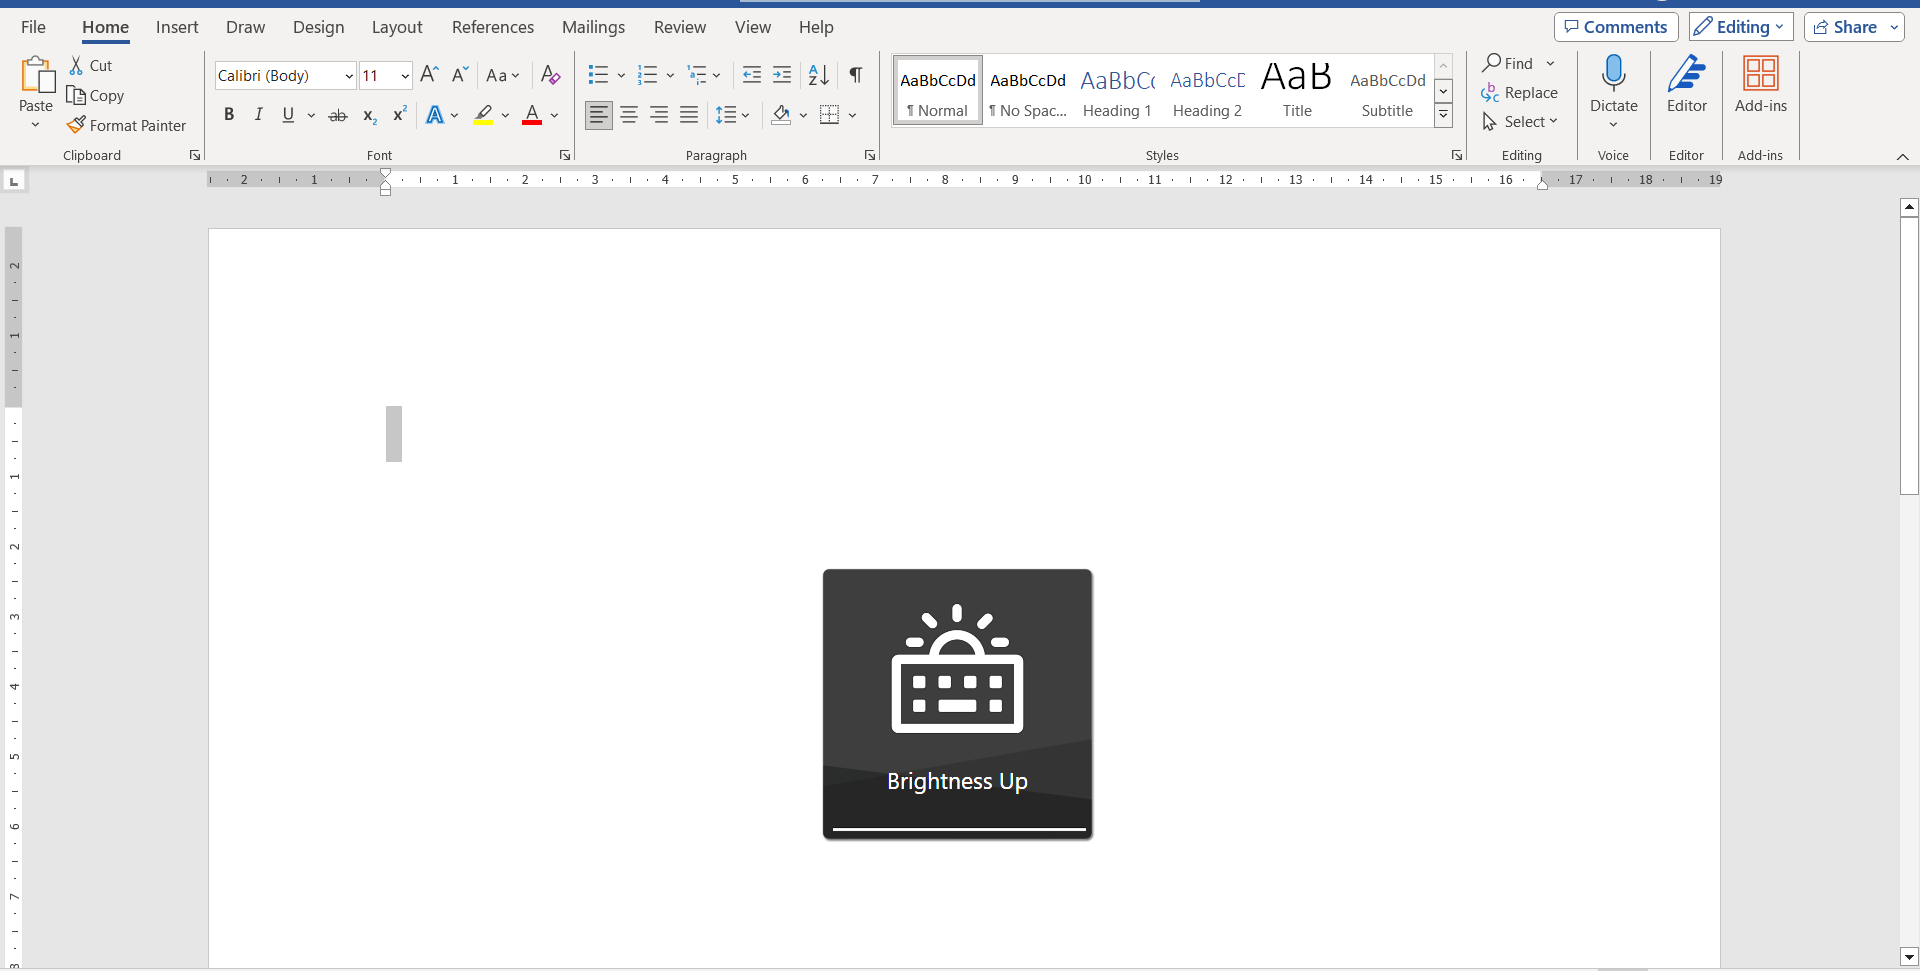
Task: Collapse the ribbon with the chevron
Action: tap(1903, 157)
